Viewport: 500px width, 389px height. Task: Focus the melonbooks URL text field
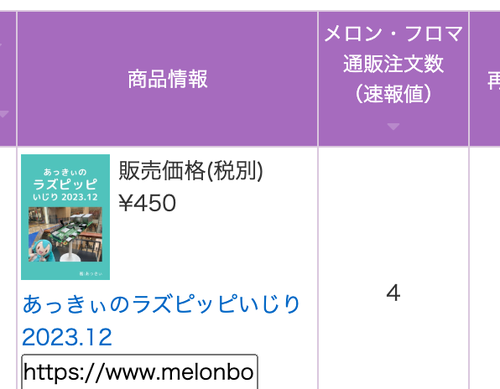tap(139, 372)
